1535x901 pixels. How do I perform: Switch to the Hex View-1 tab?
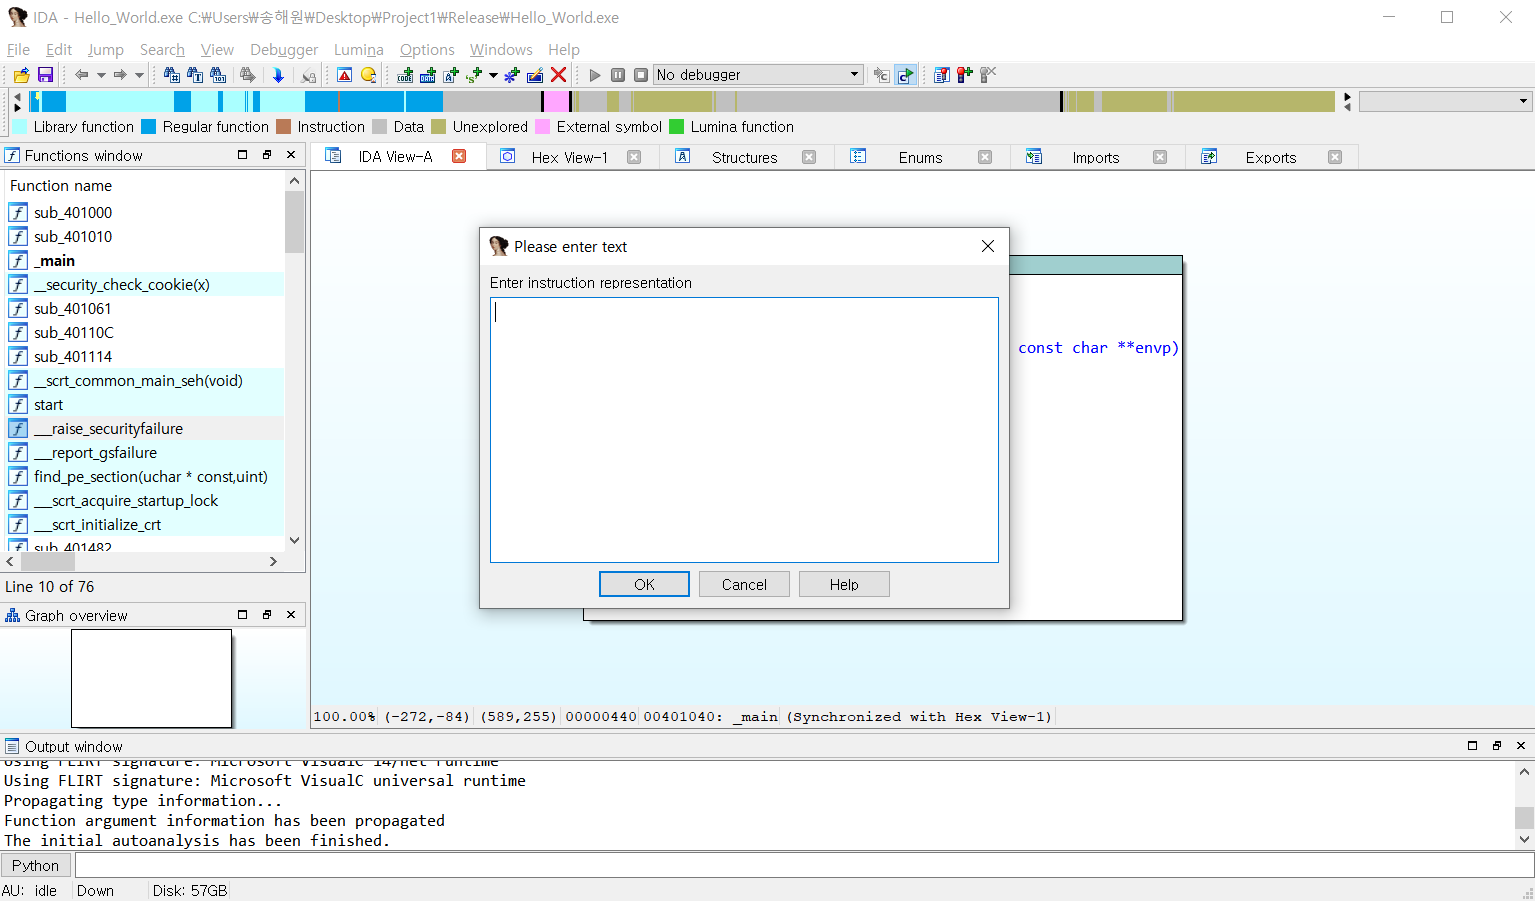pos(570,157)
